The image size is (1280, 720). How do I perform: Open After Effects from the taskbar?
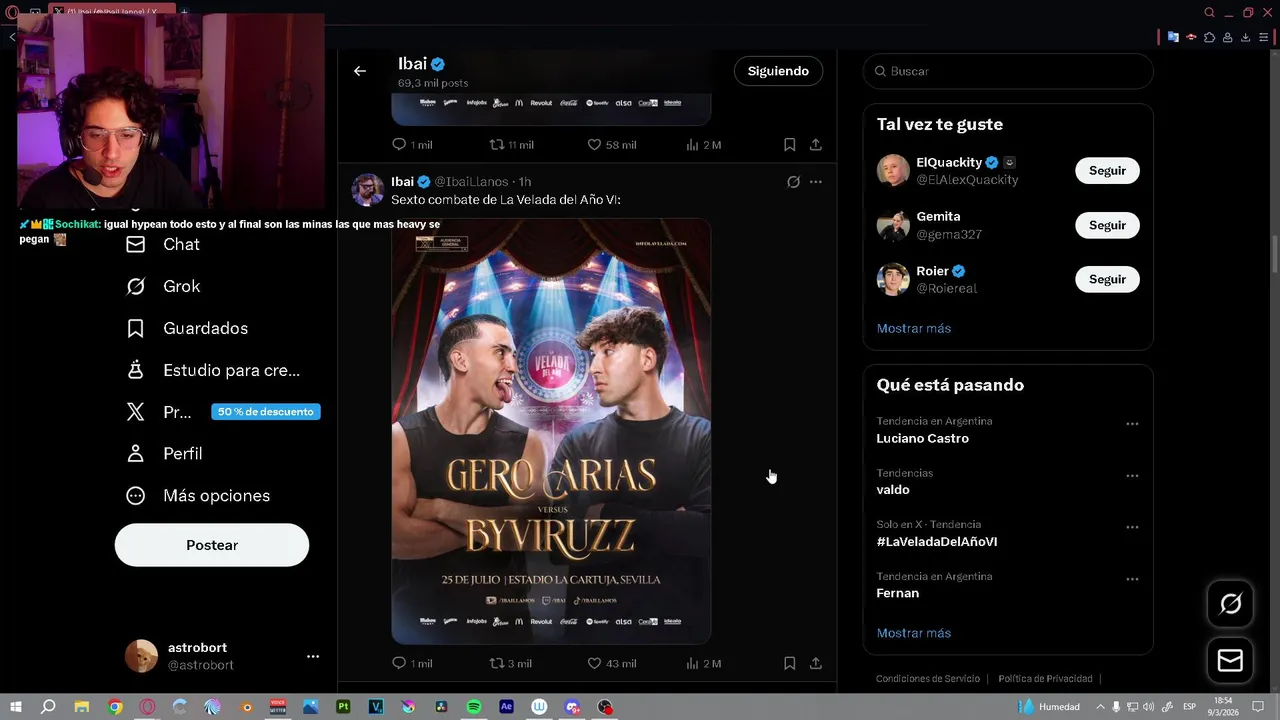pyautogui.click(x=507, y=707)
